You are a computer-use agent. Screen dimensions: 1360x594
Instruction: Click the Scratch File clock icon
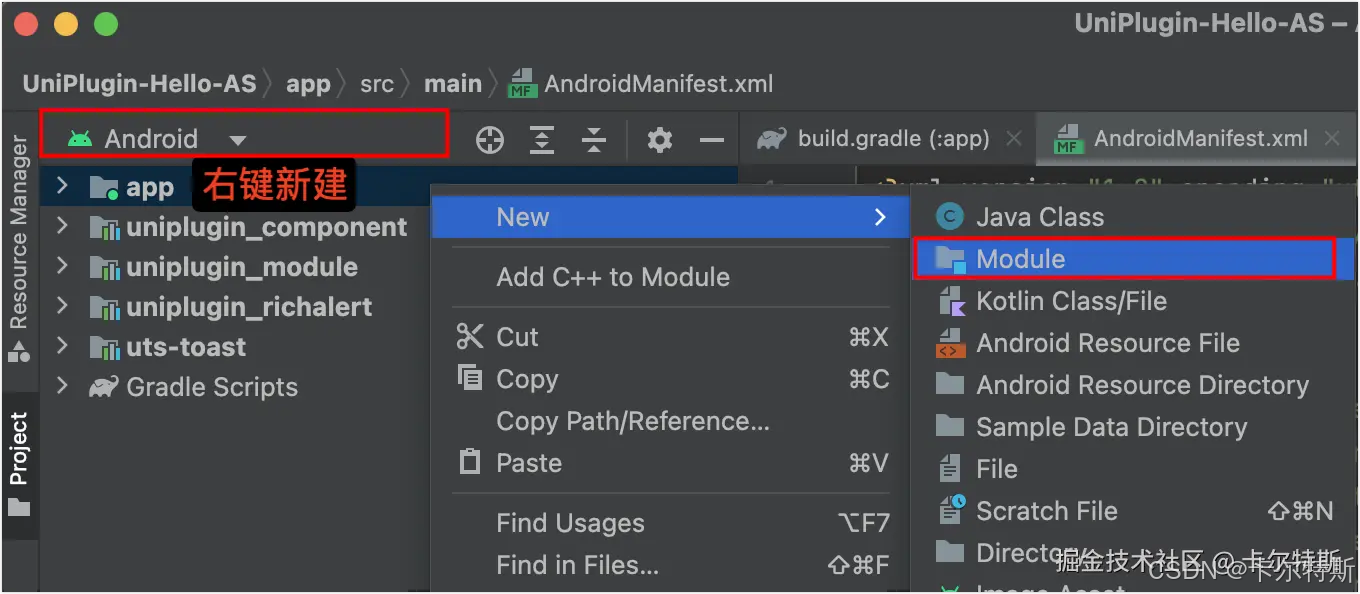950,510
